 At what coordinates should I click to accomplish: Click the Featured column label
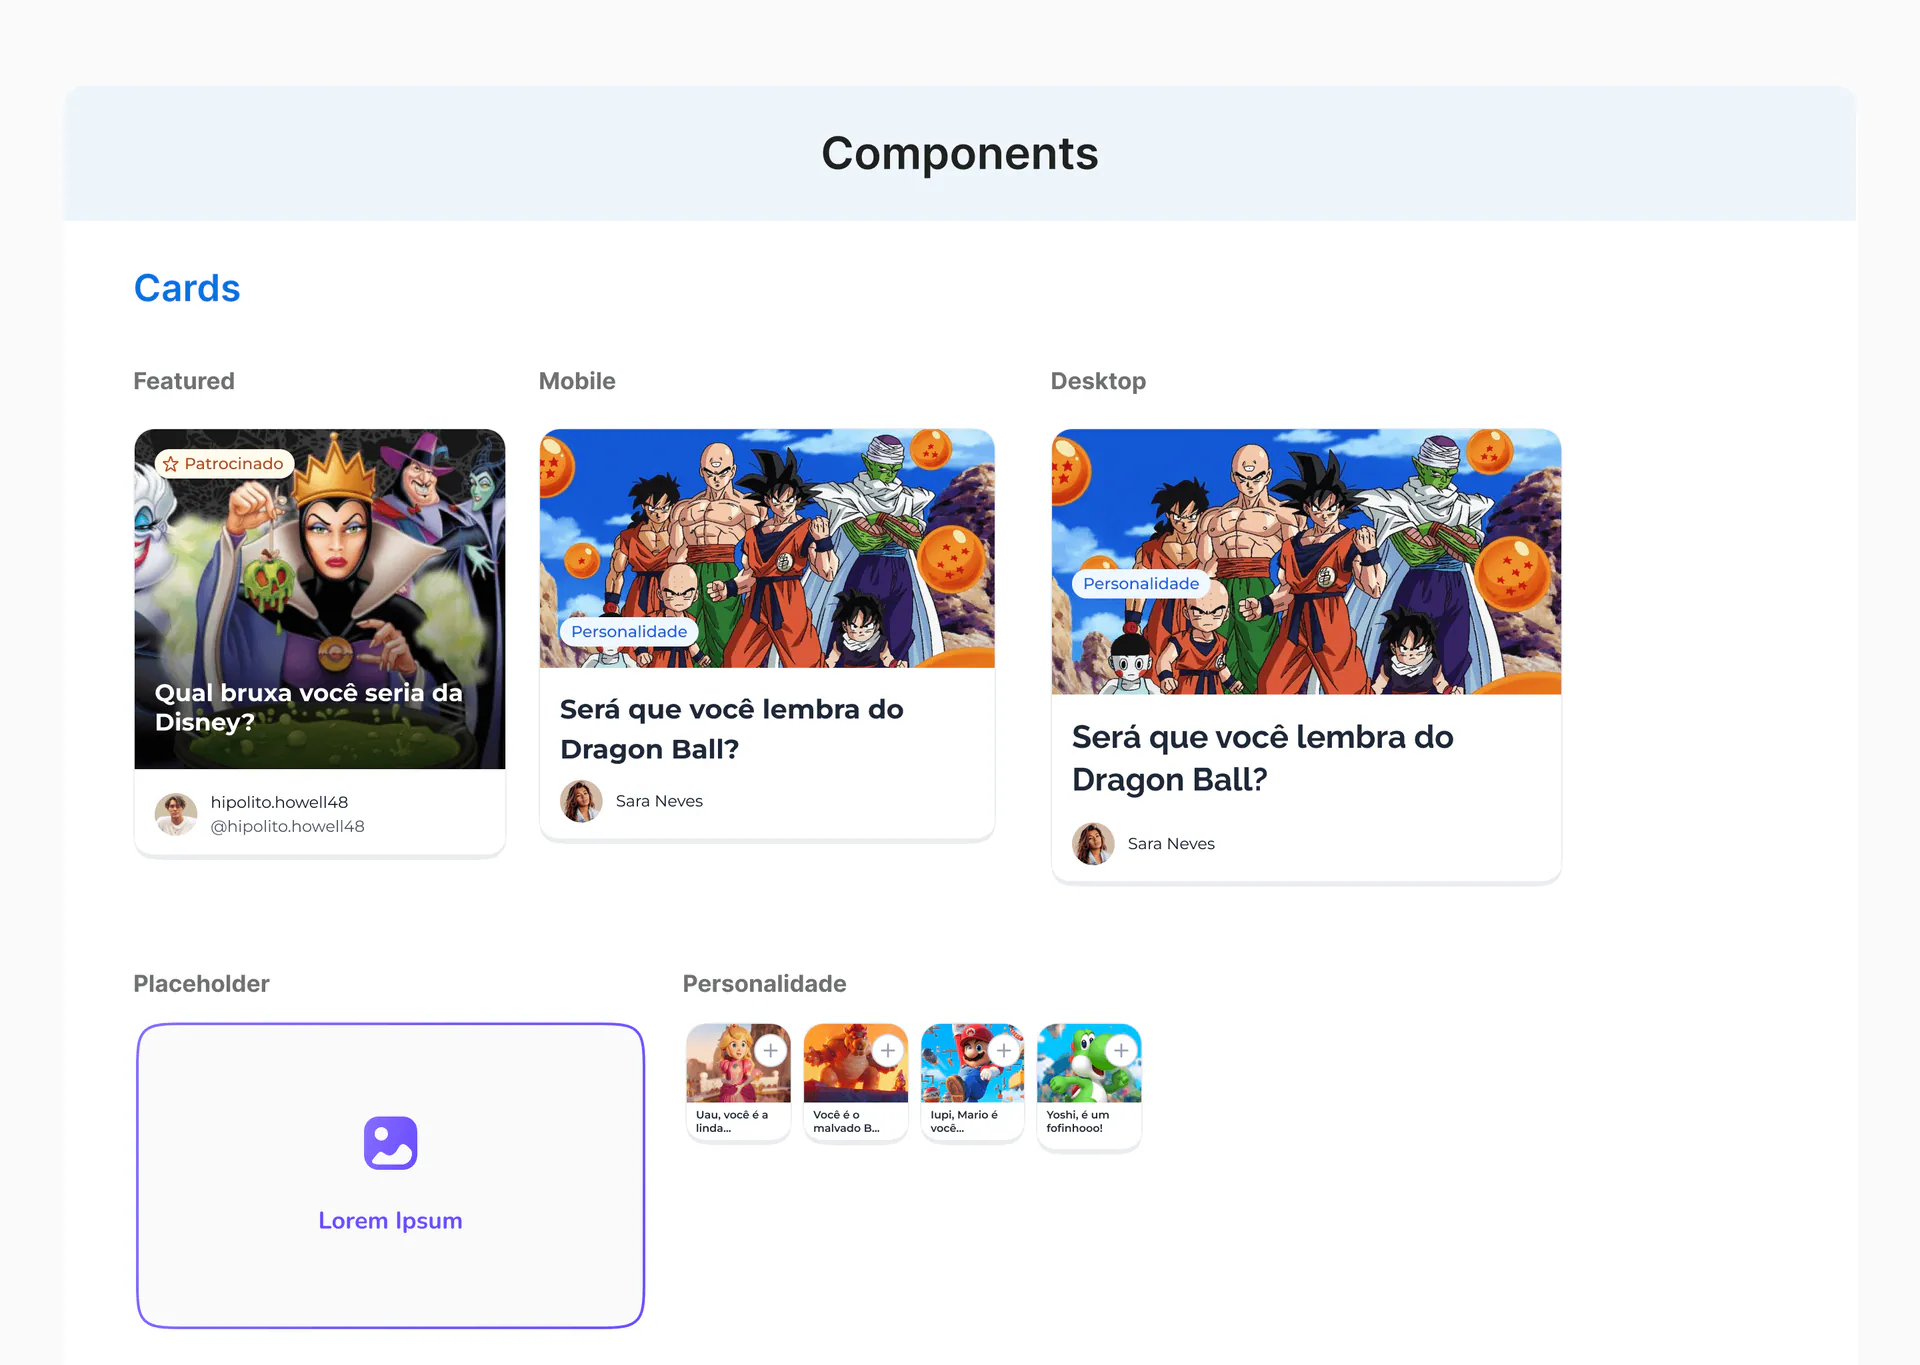(x=184, y=381)
